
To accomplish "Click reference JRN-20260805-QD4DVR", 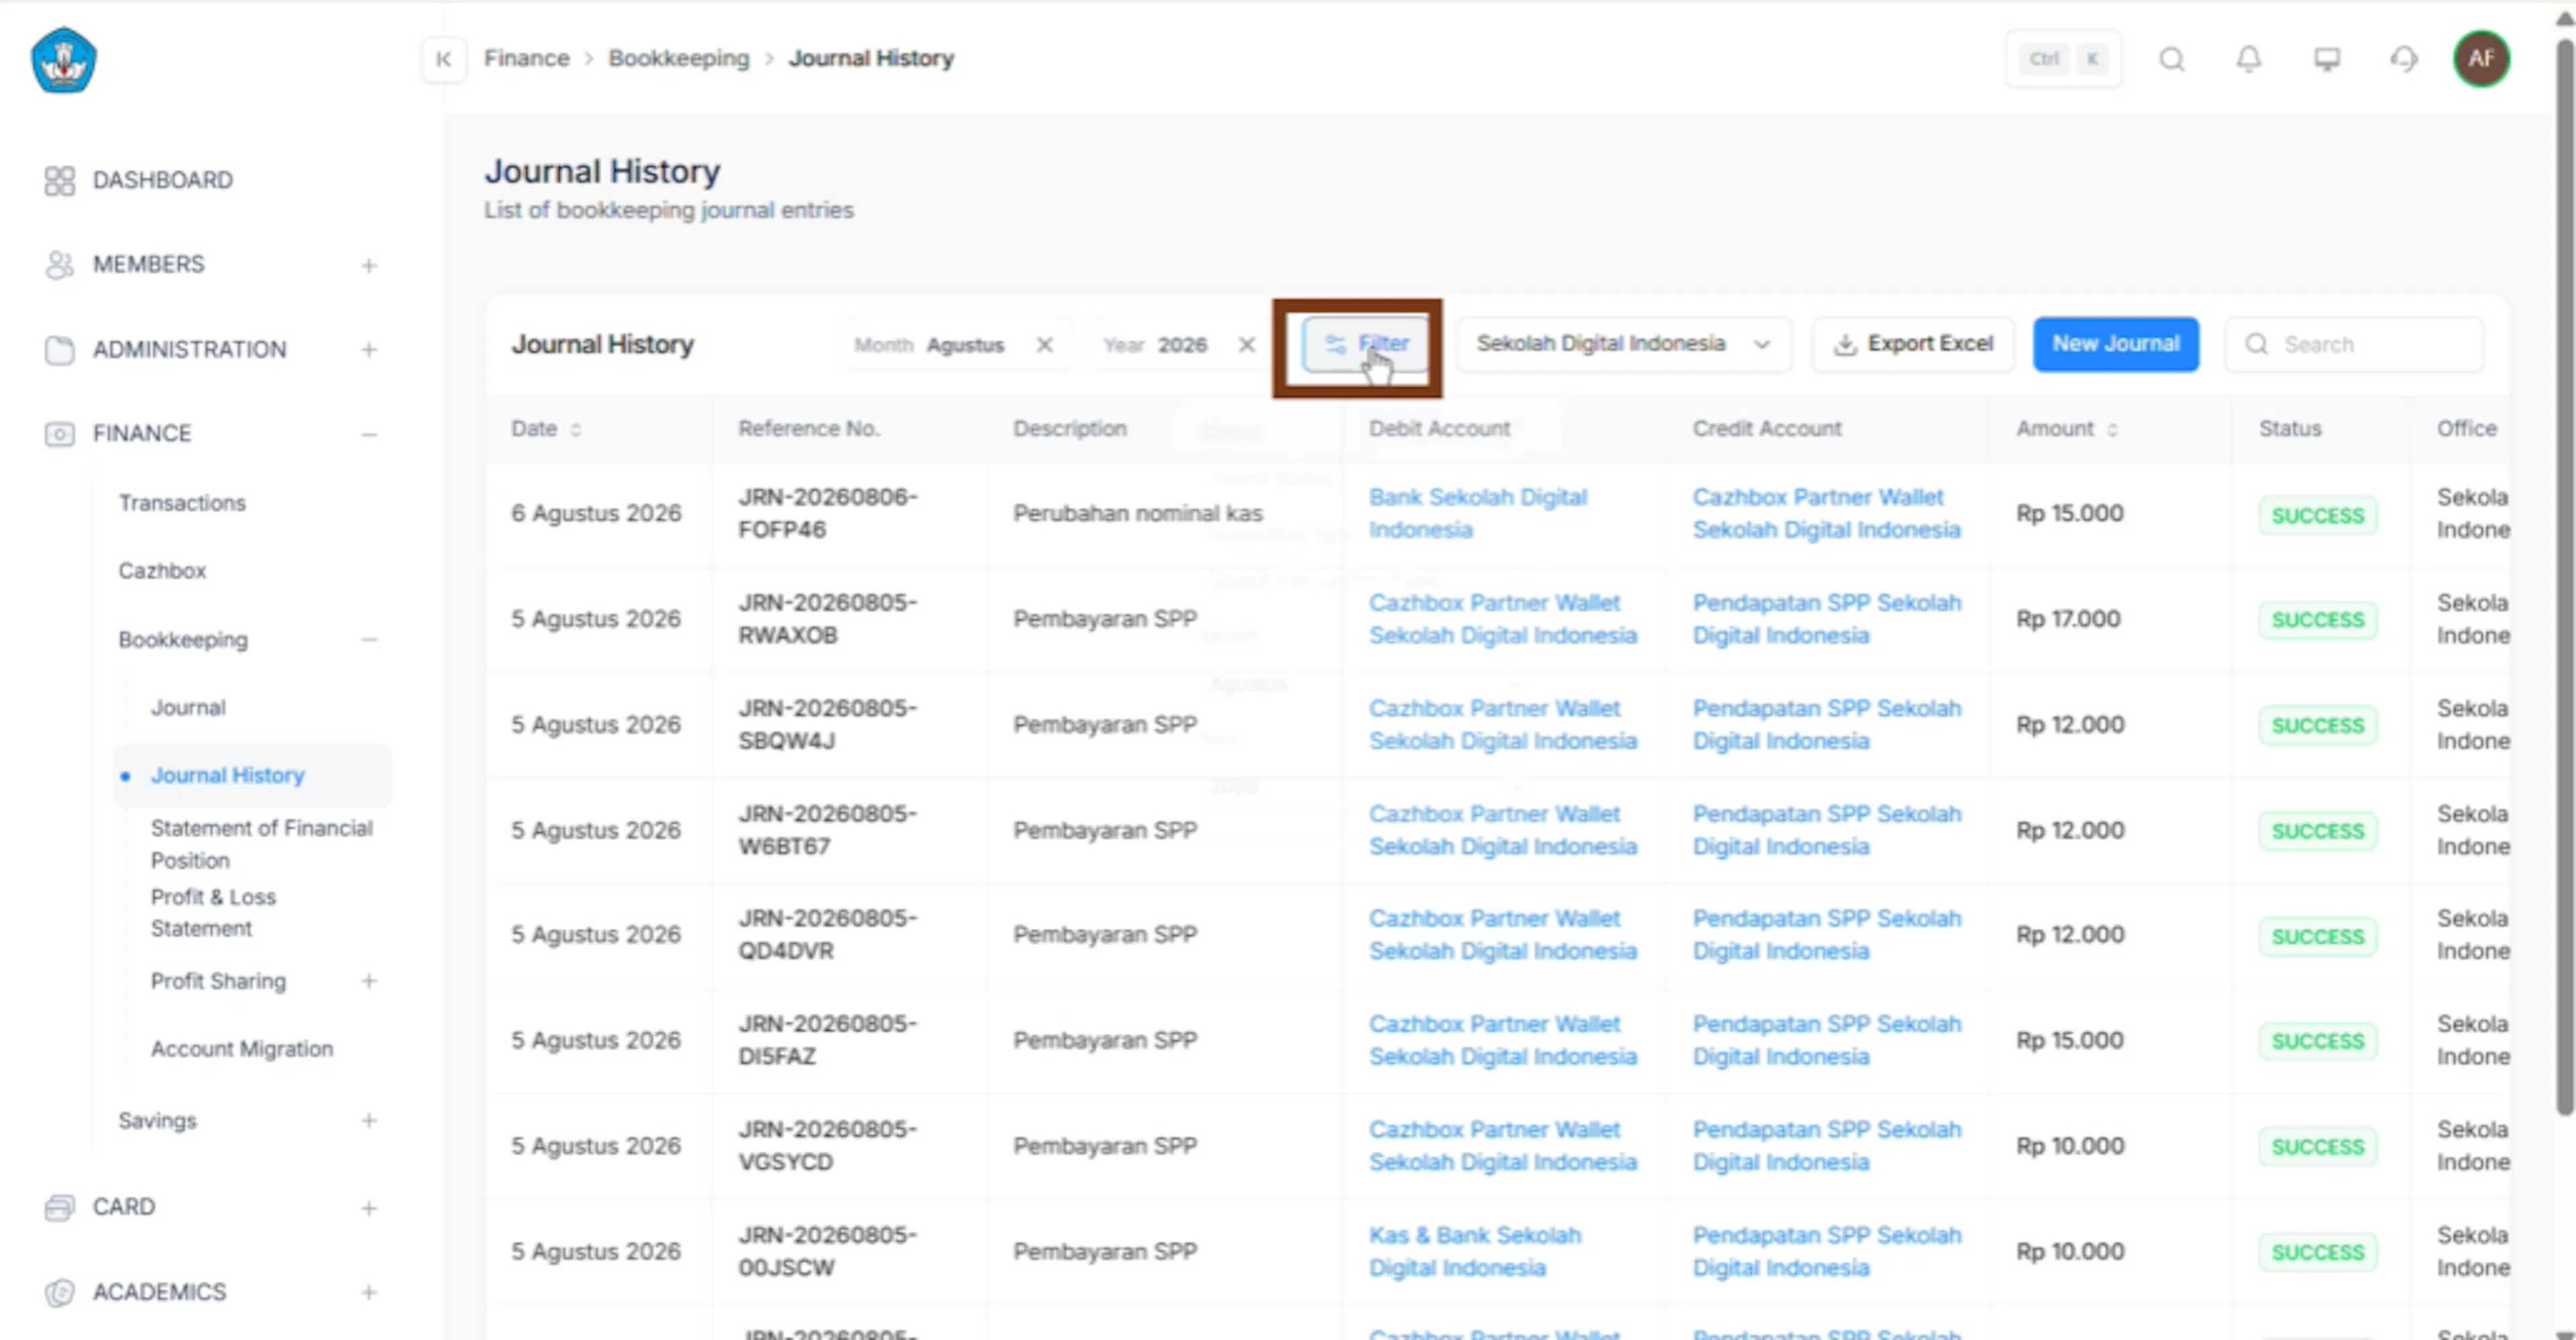I will (x=828, y=934).
